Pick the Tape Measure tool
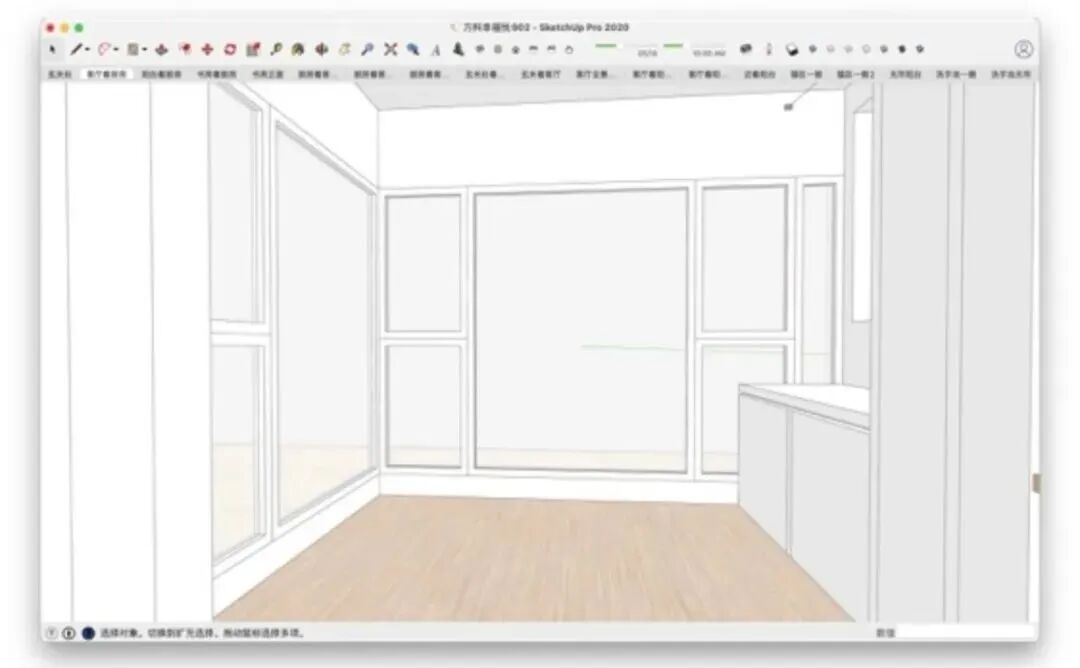The image size is (1080, 668). pos(276,50)
